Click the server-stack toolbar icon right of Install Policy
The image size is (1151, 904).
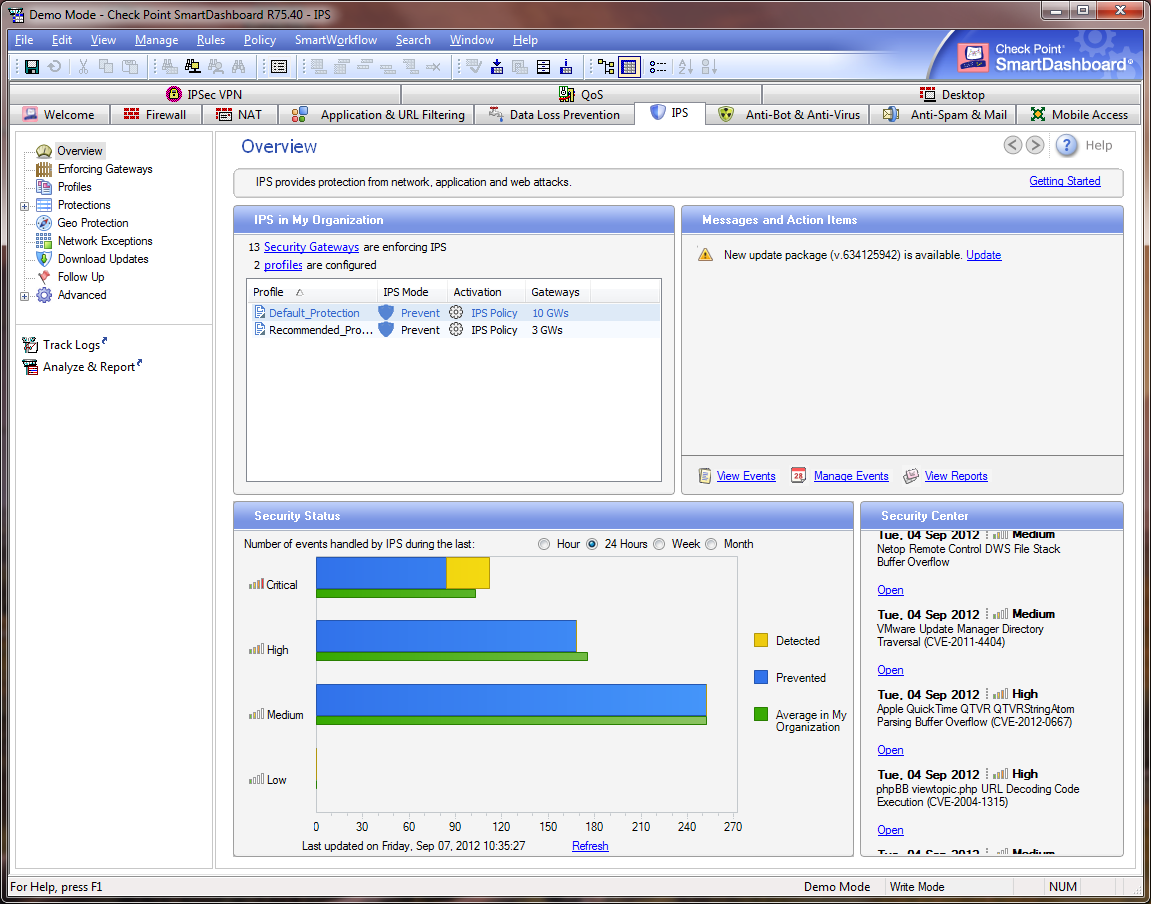tap(543, 67)
